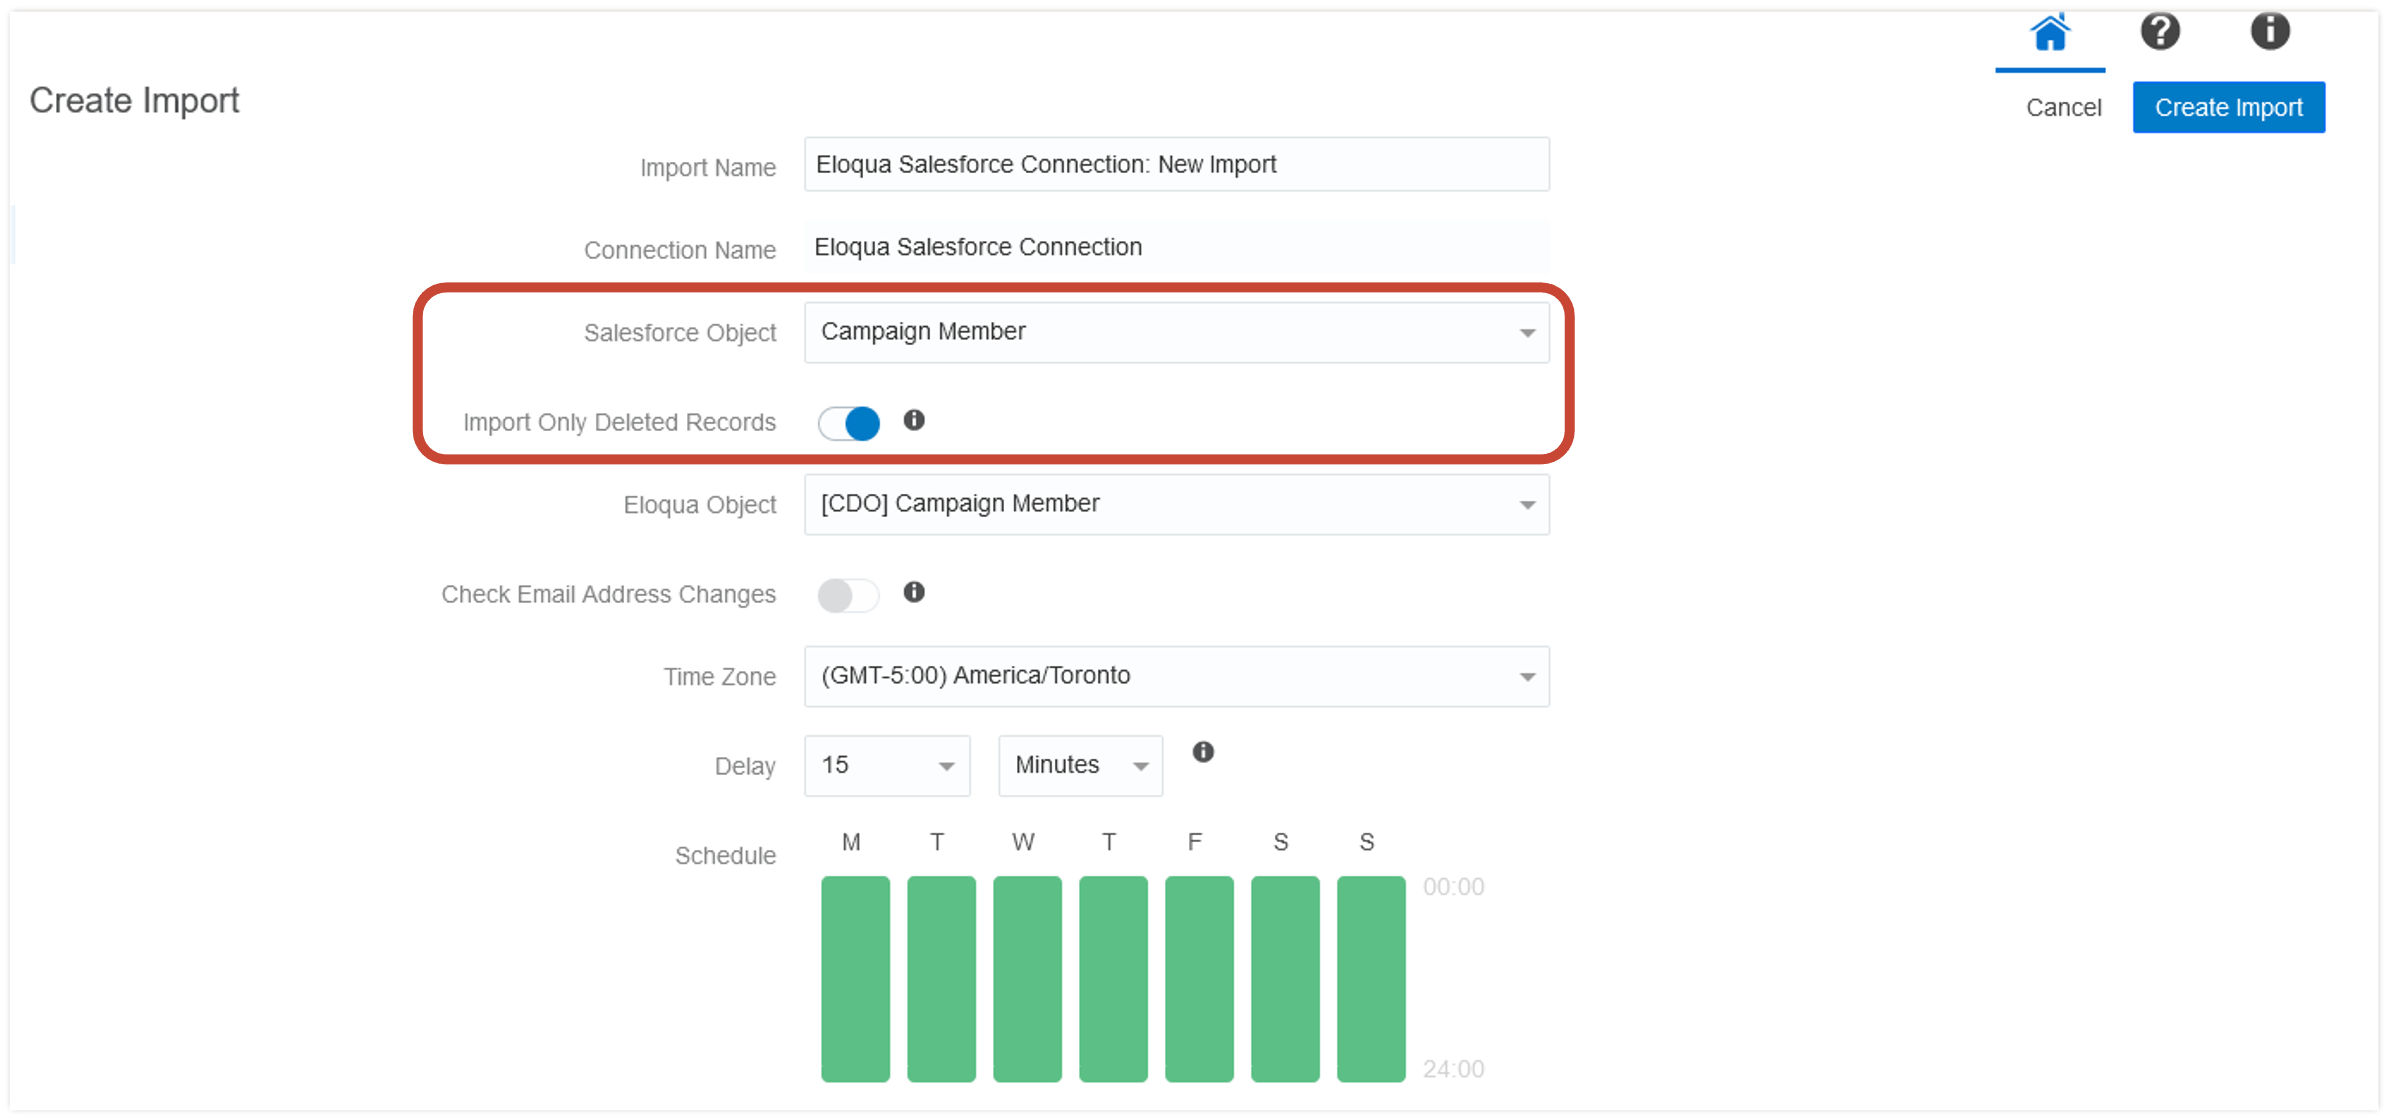Open the Salesforce Object dropdown

point(1527,333)
